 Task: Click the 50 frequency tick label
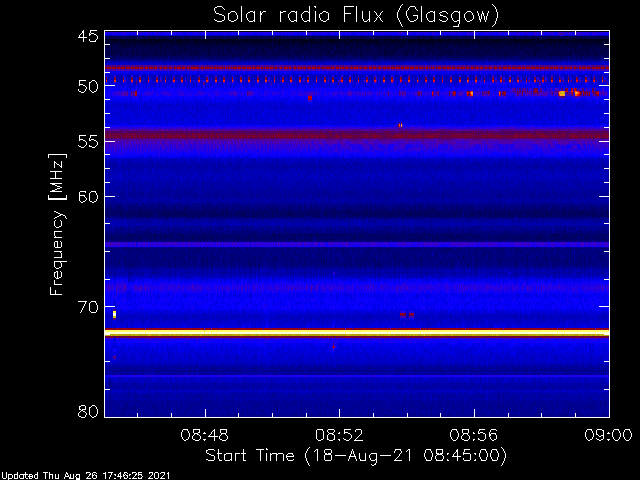pos(88,87)
